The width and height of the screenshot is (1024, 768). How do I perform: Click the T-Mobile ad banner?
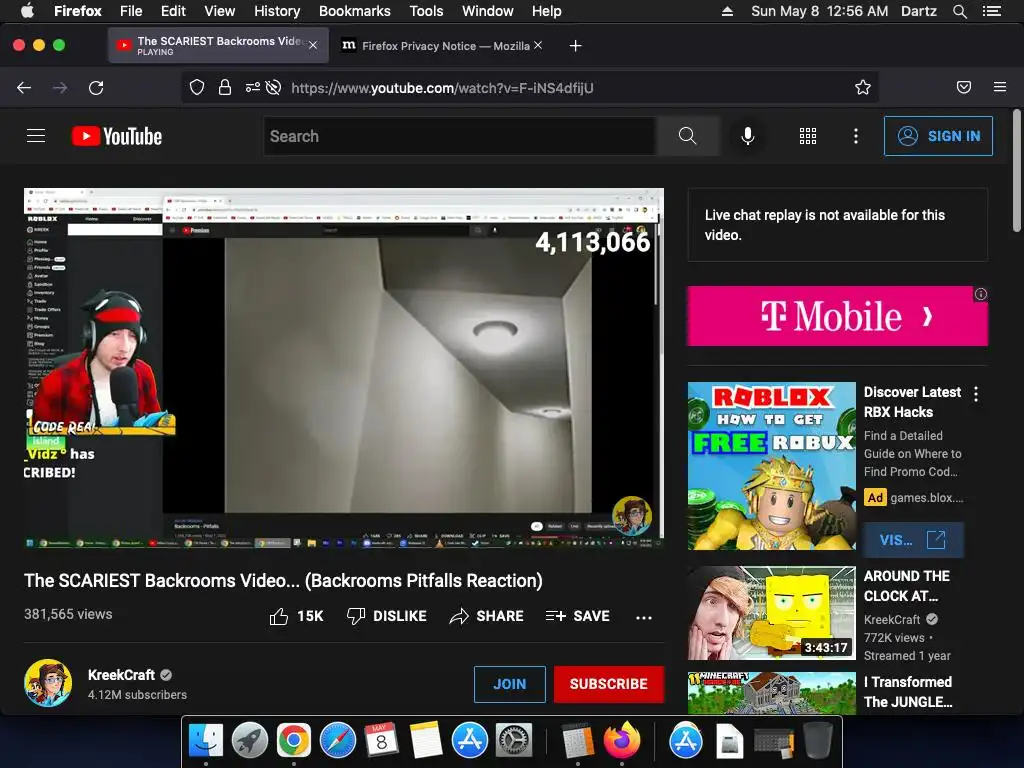[x=837, y=316]
